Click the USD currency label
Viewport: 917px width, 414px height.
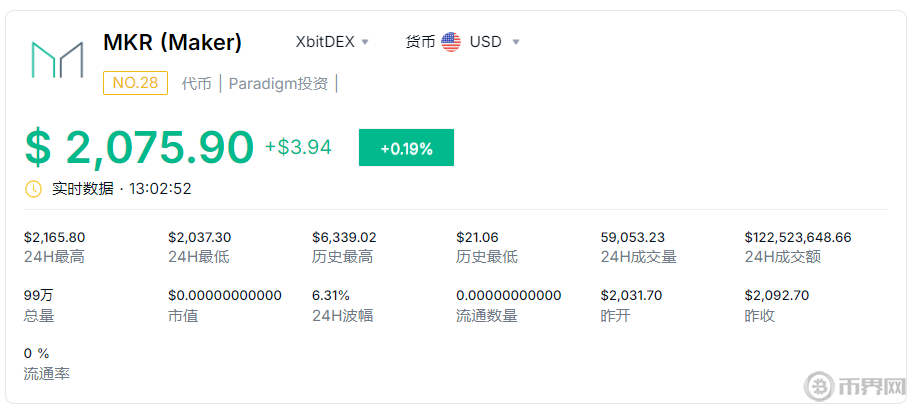(486, 42)
